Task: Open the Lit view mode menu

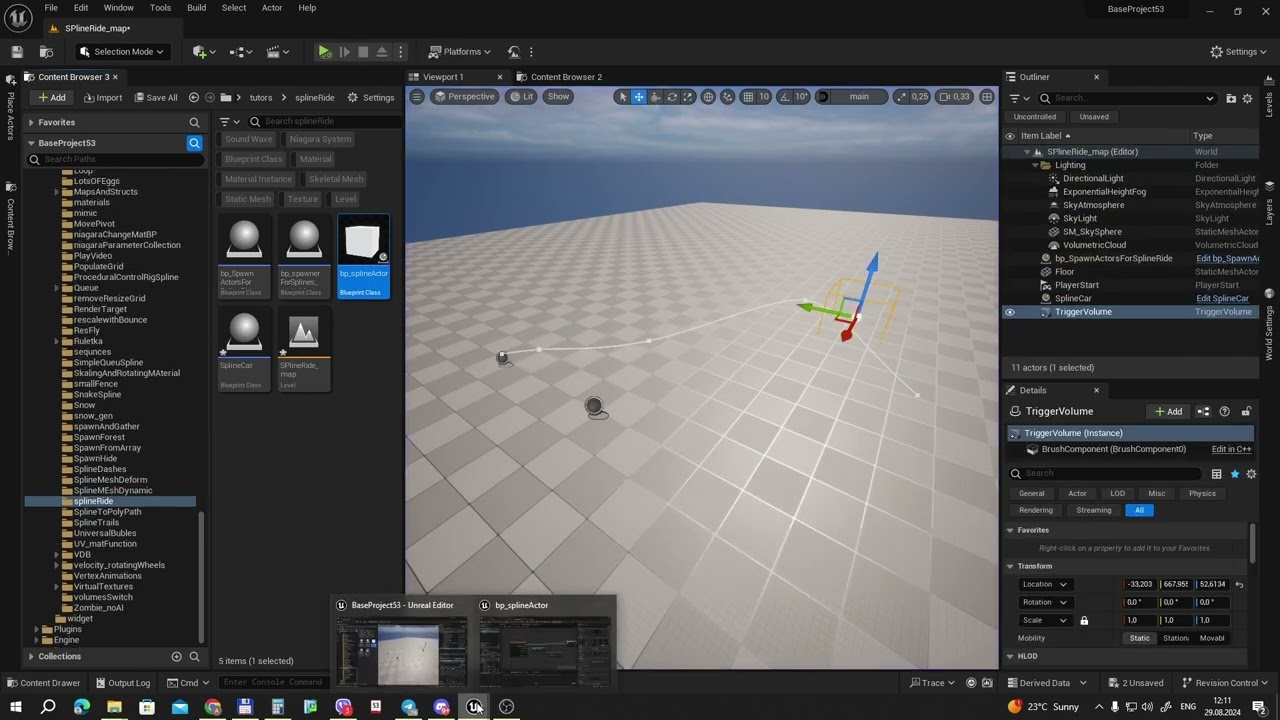Action: (x=521, y=97)
